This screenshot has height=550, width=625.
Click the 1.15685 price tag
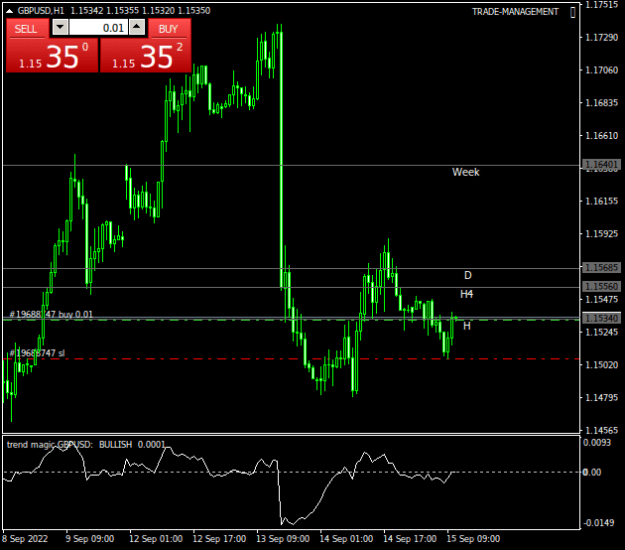click(x=601, y=267)
